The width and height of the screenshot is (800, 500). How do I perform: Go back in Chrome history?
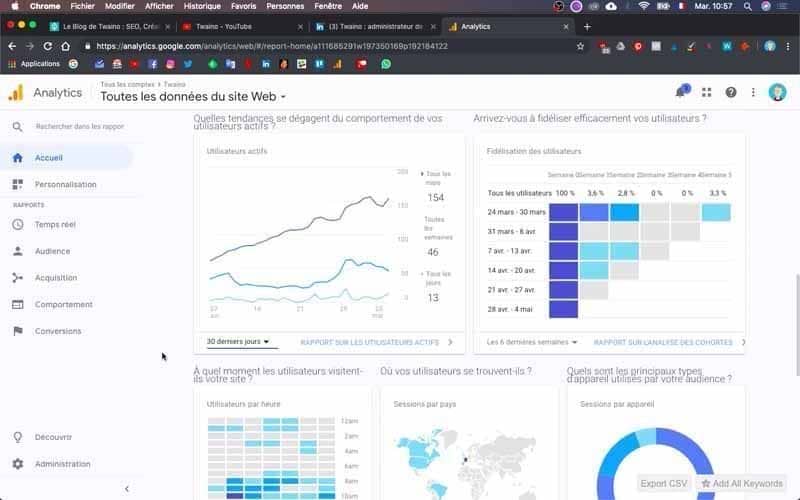point(12,46)
